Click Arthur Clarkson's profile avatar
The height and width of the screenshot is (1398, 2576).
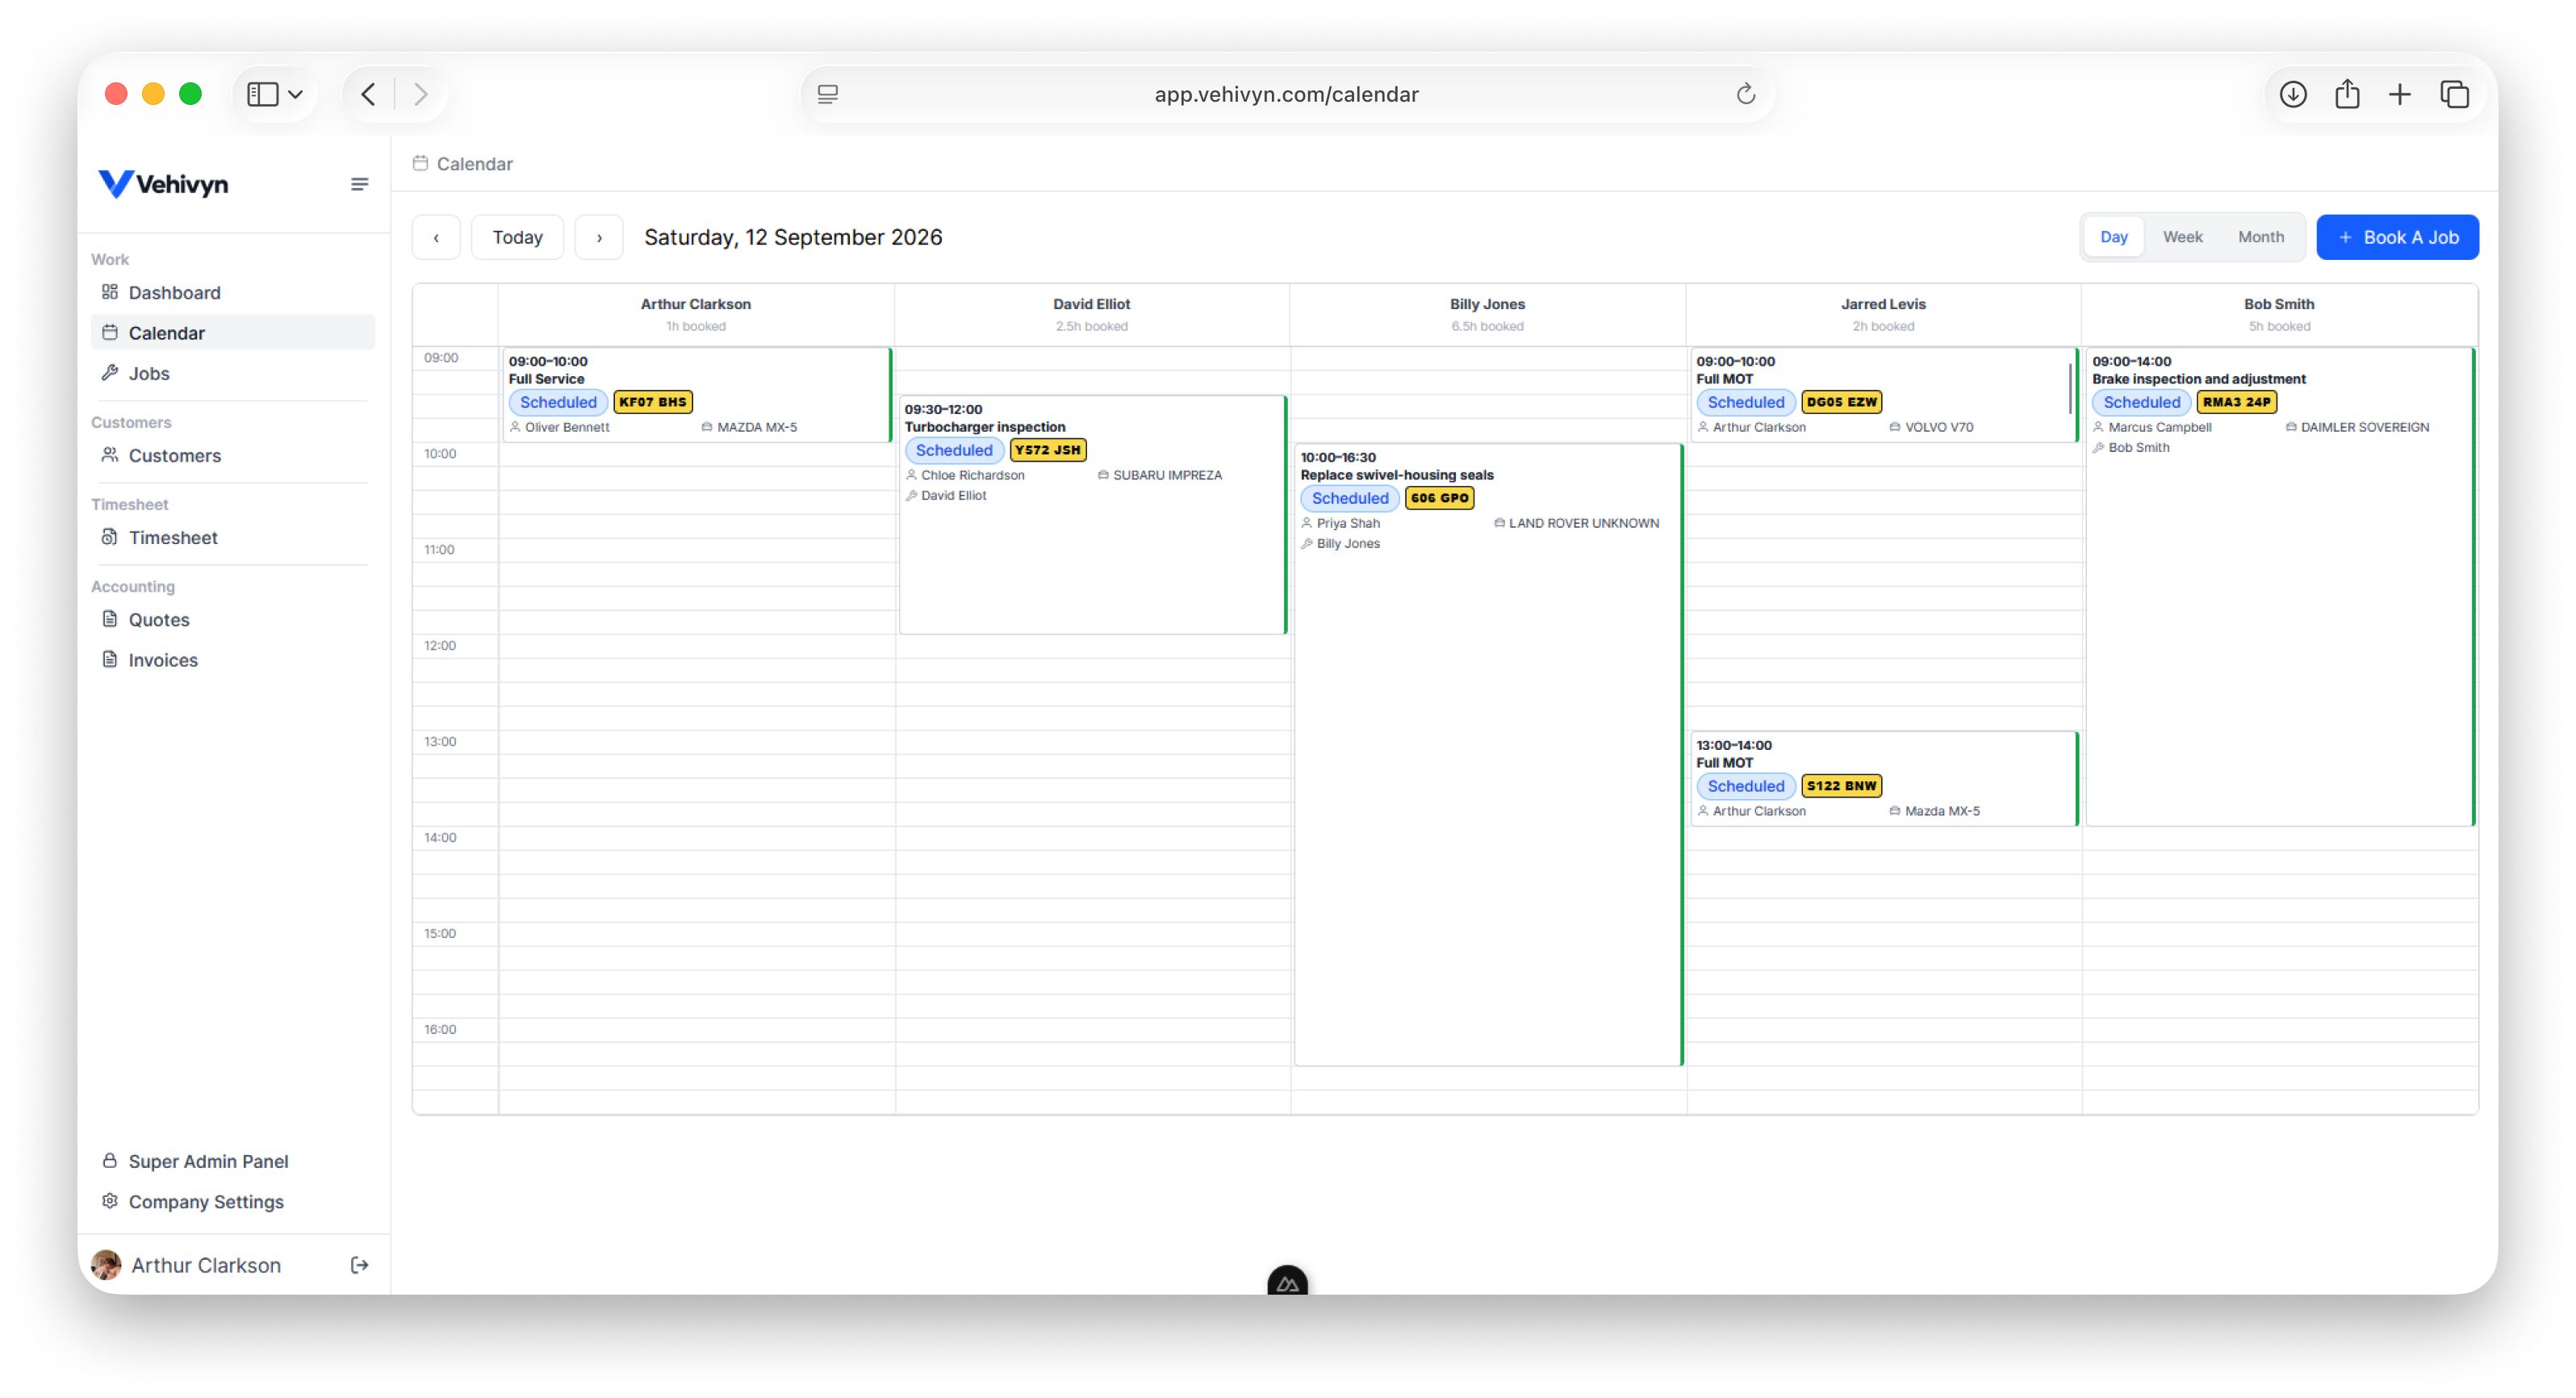click(106, 1265)
